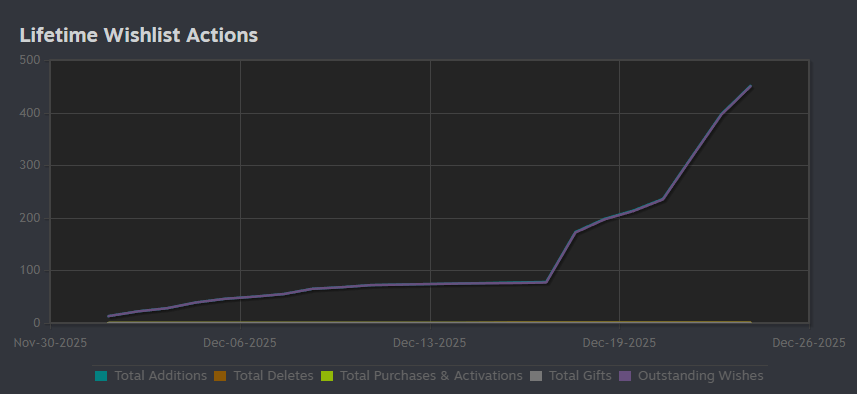Click the peak end of the Outstanding Wishes line
This screenshot has height=394, width=857.
coord(750,86)
